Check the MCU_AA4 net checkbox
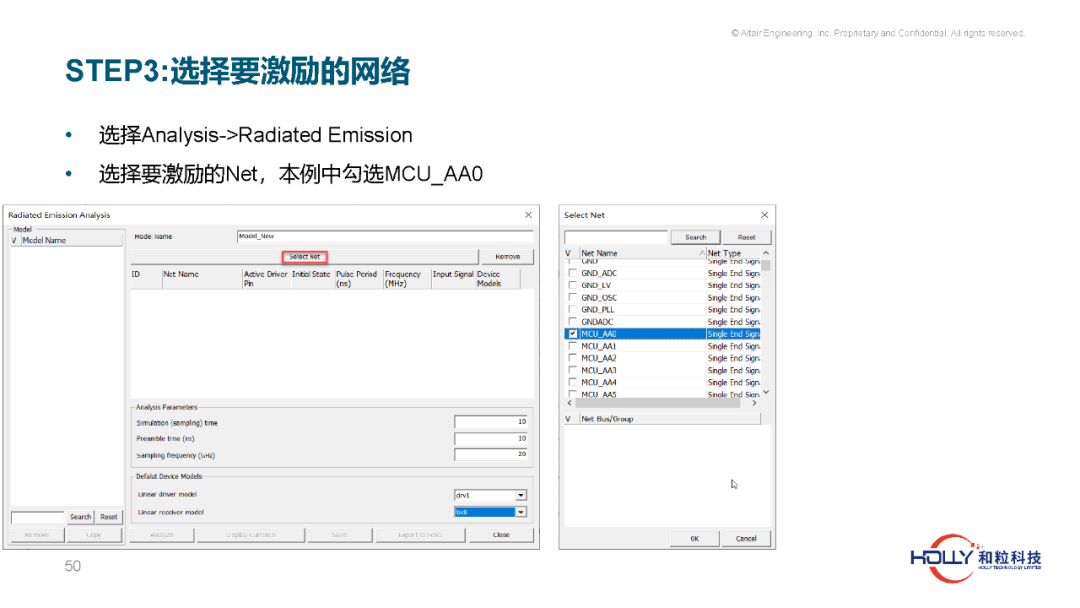The image size is (1080, 608). [572, 382]
